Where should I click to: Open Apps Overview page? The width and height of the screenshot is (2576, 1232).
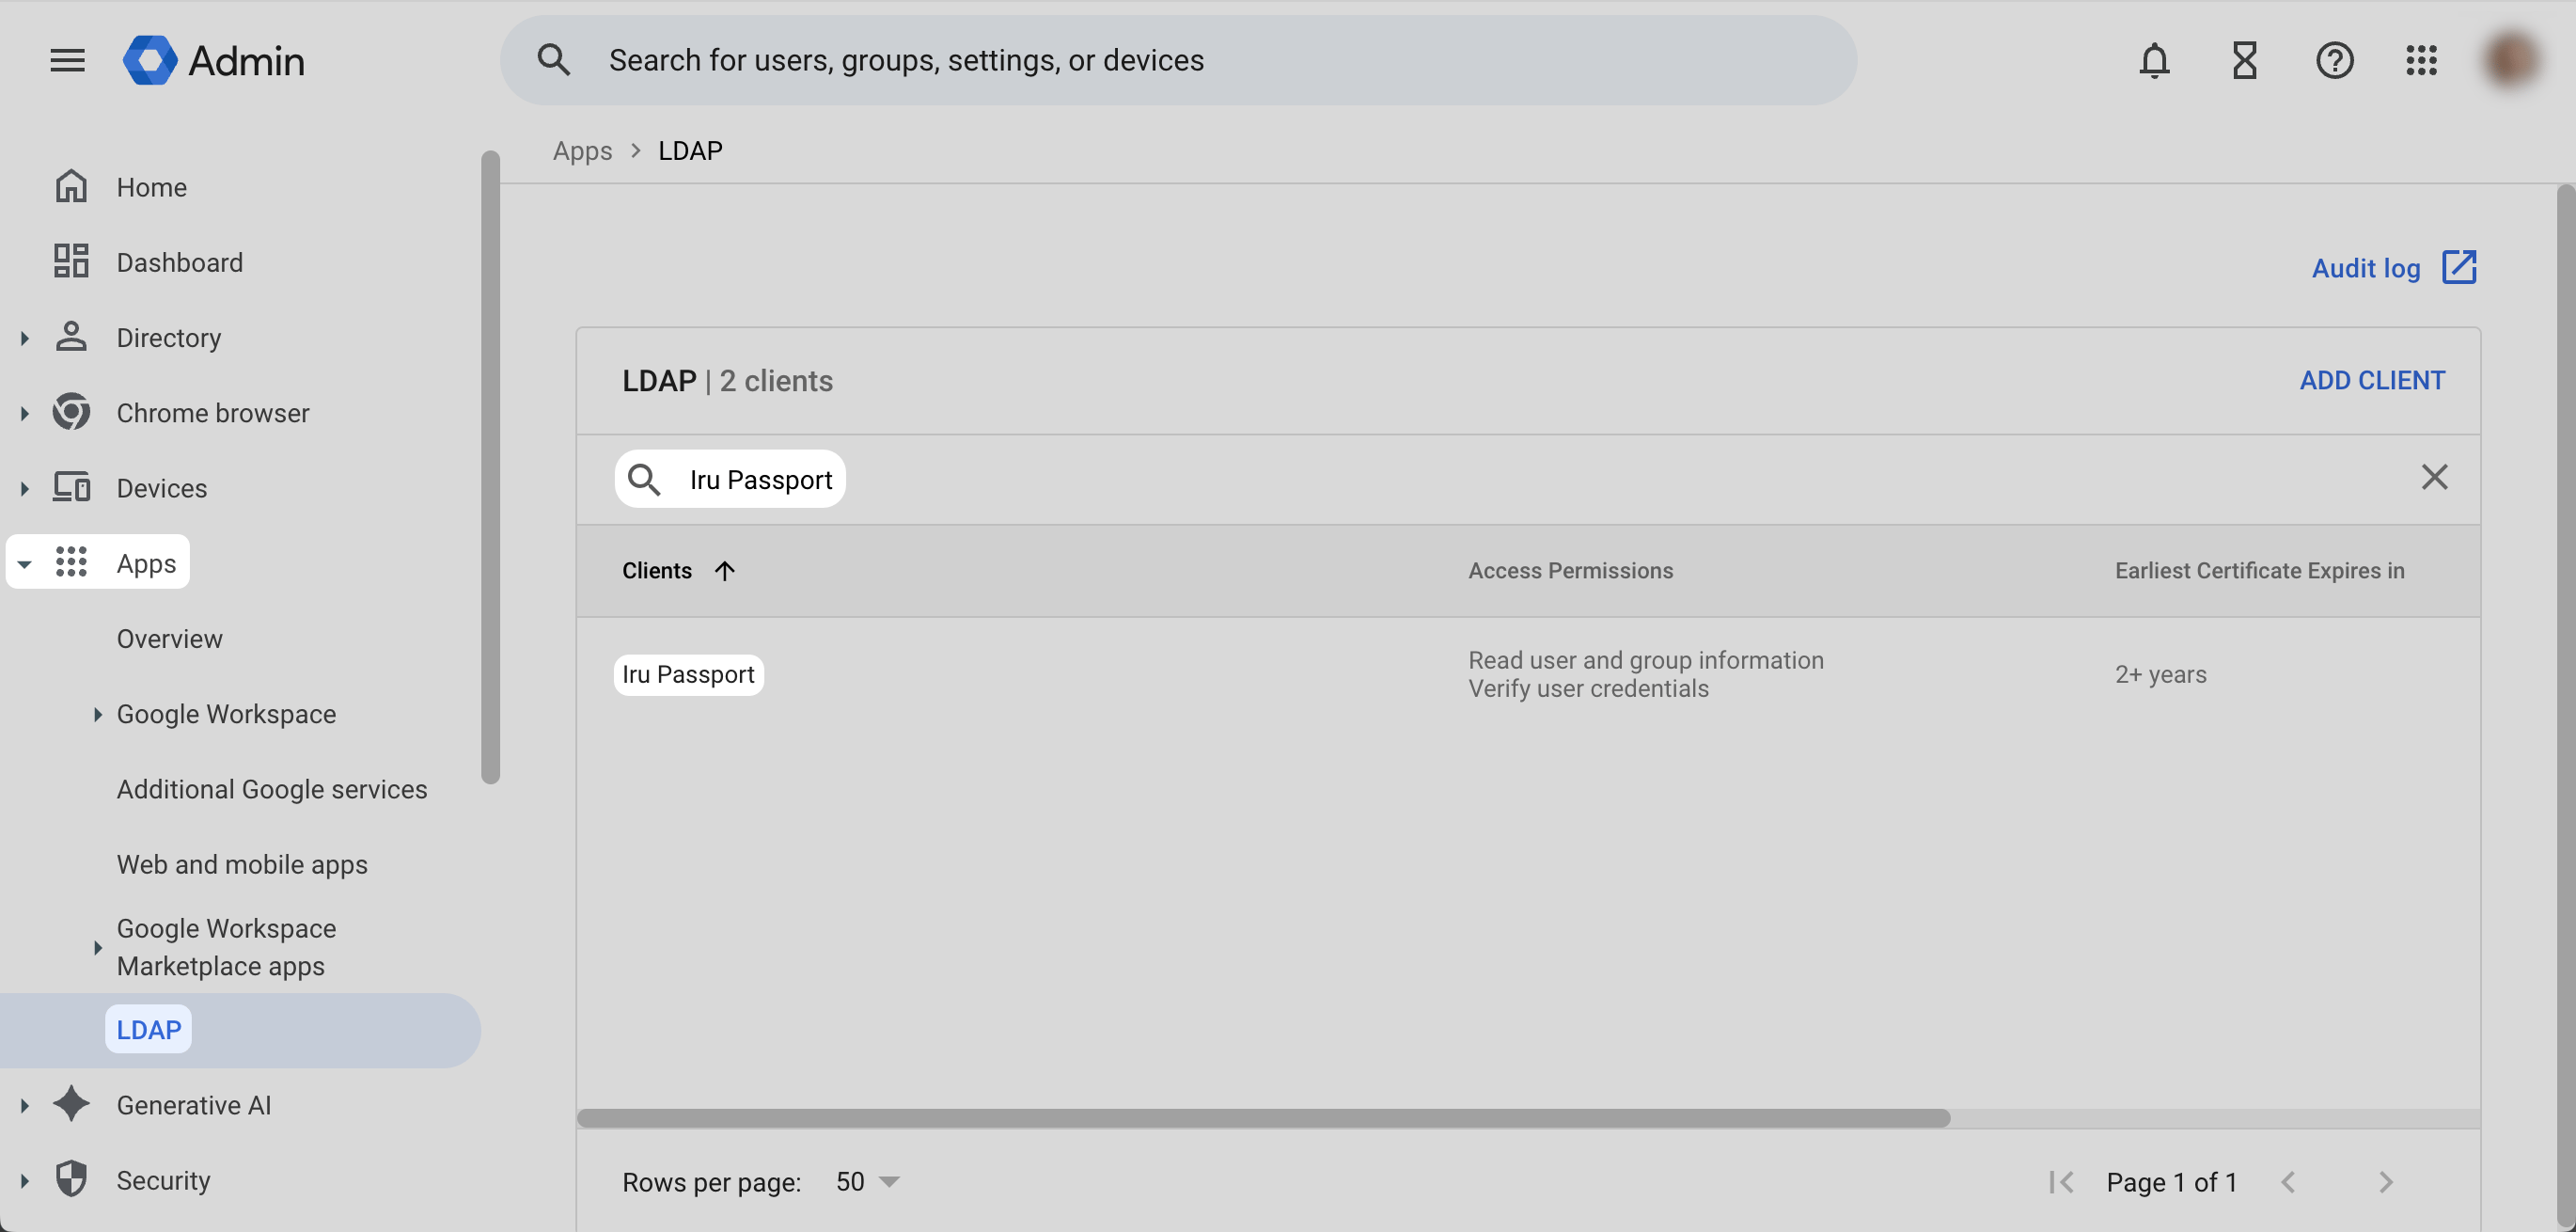[169, 638]
